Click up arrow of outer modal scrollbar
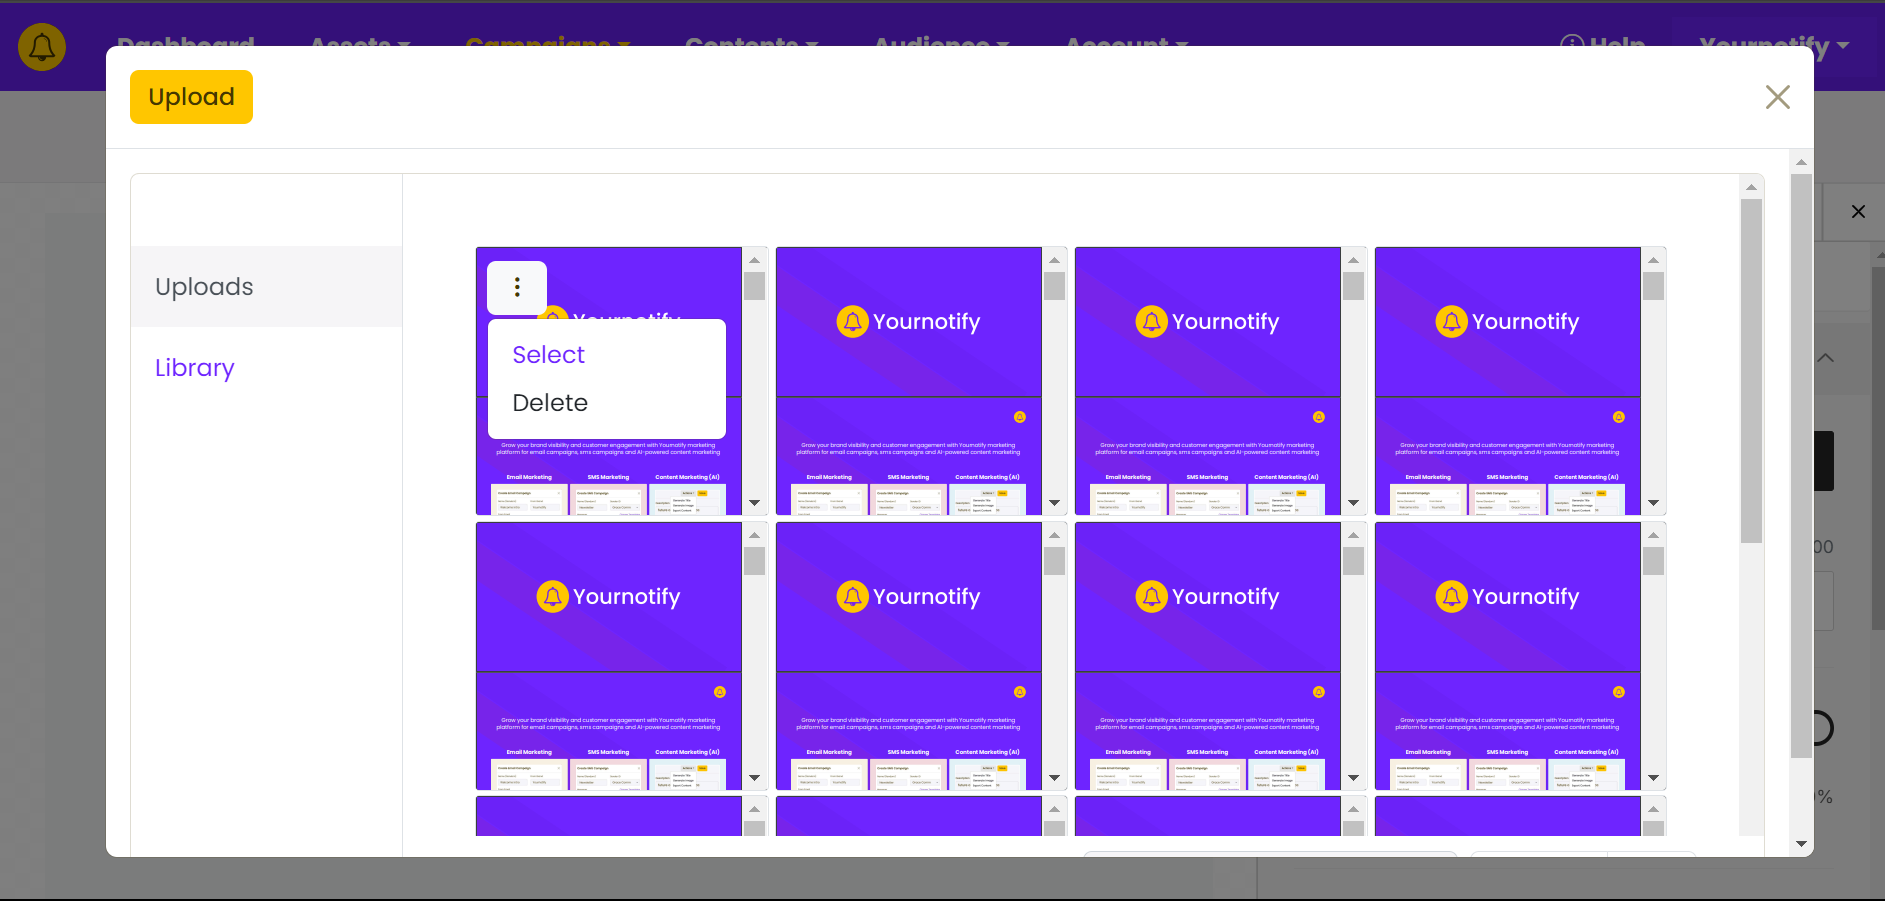The height and width of the screenshot is (901, 1885). coord(1801,162)
